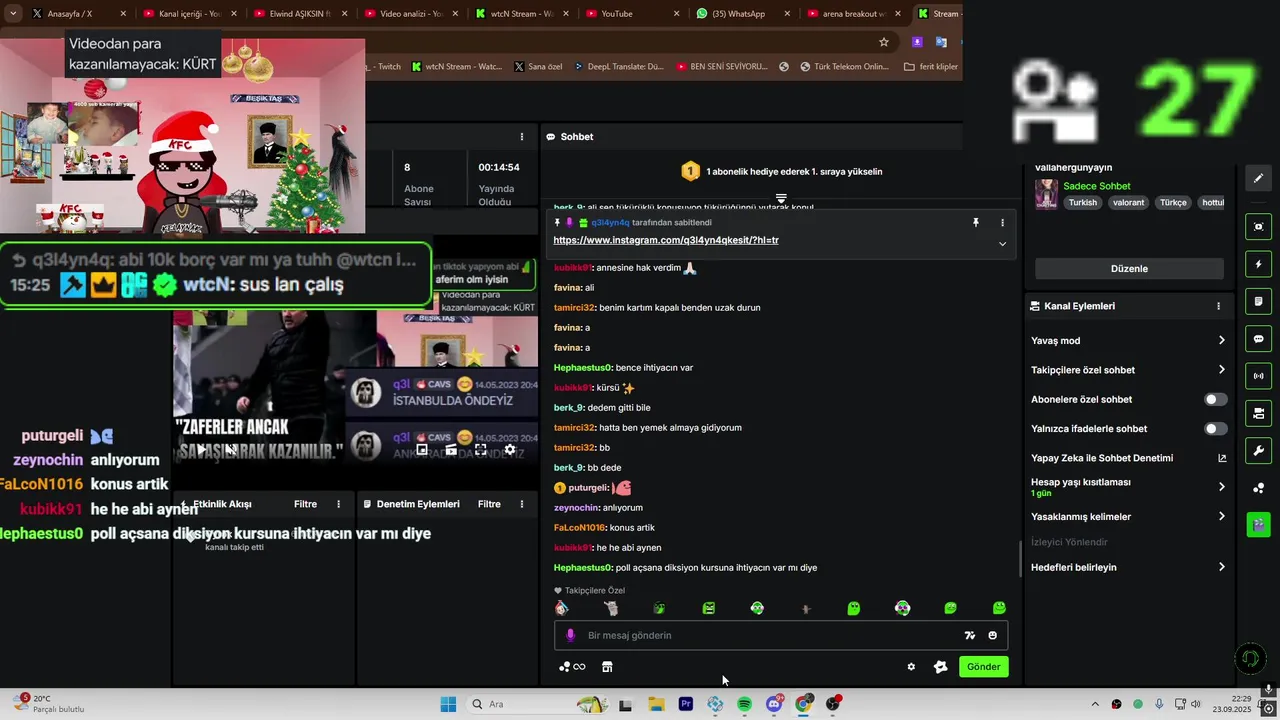Open the tab search dropdown arrow

(13, 14)
